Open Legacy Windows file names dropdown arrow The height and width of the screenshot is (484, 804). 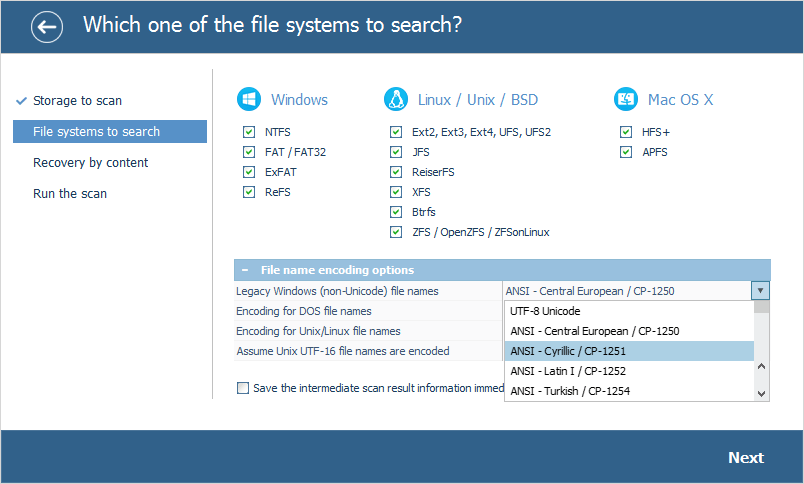(761, 291)
